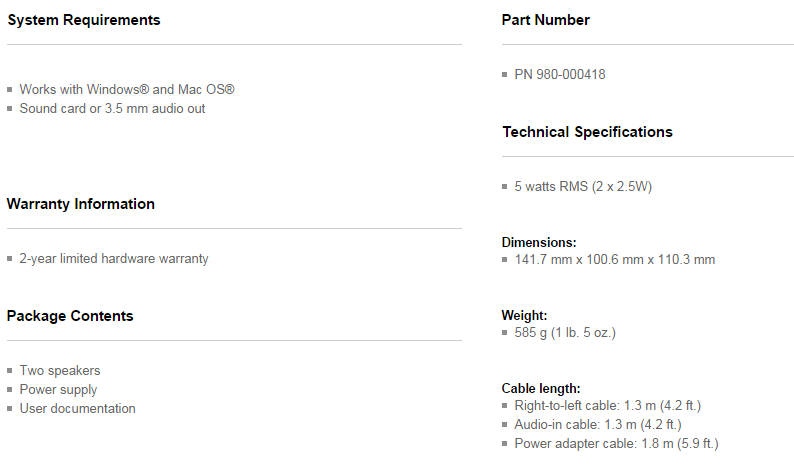794x470 pixels.
Task: Click the Power supply list item
Action: (58, 389)
